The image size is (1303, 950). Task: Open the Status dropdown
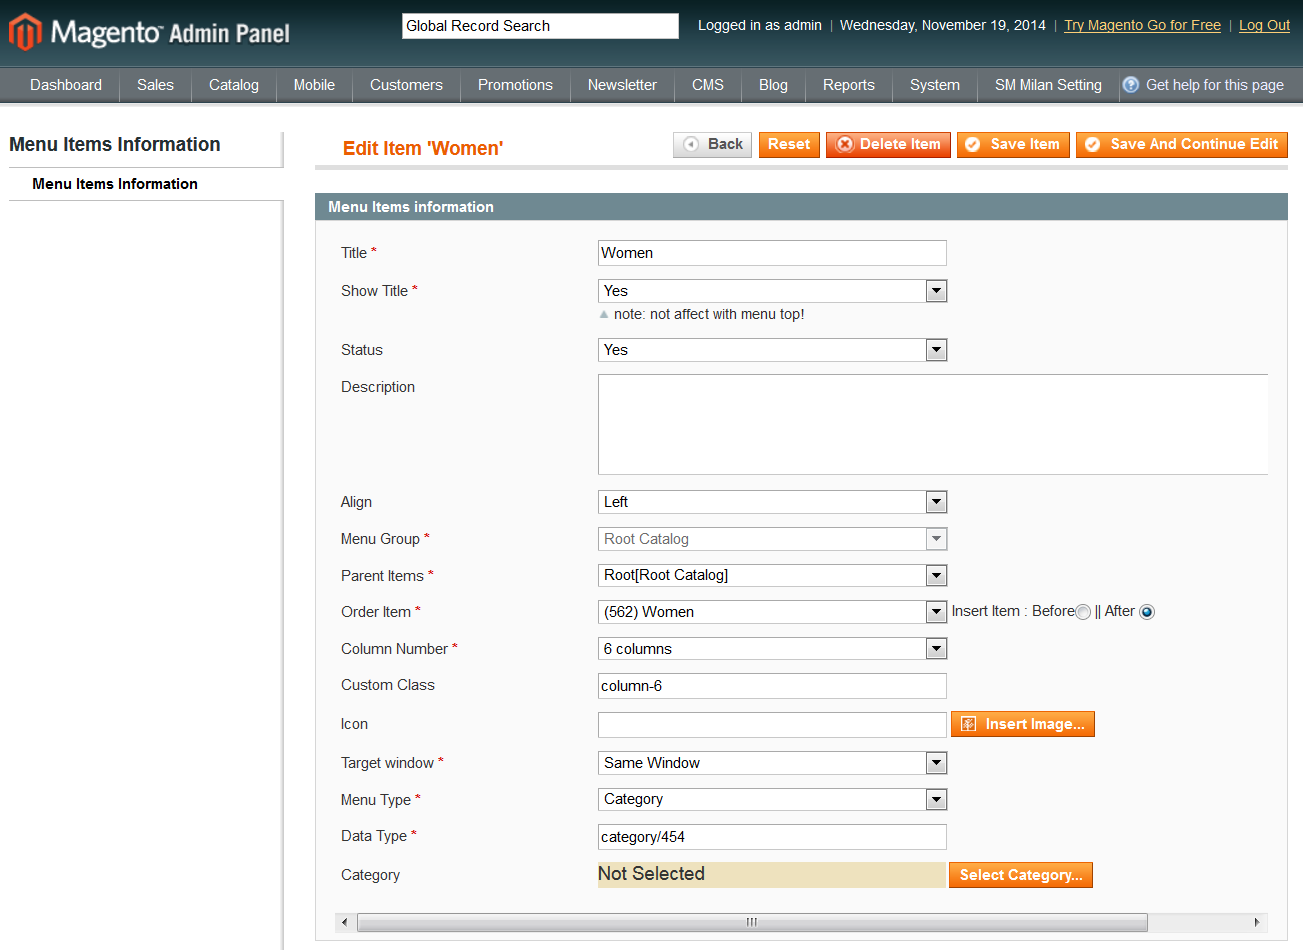coord(772,350)
